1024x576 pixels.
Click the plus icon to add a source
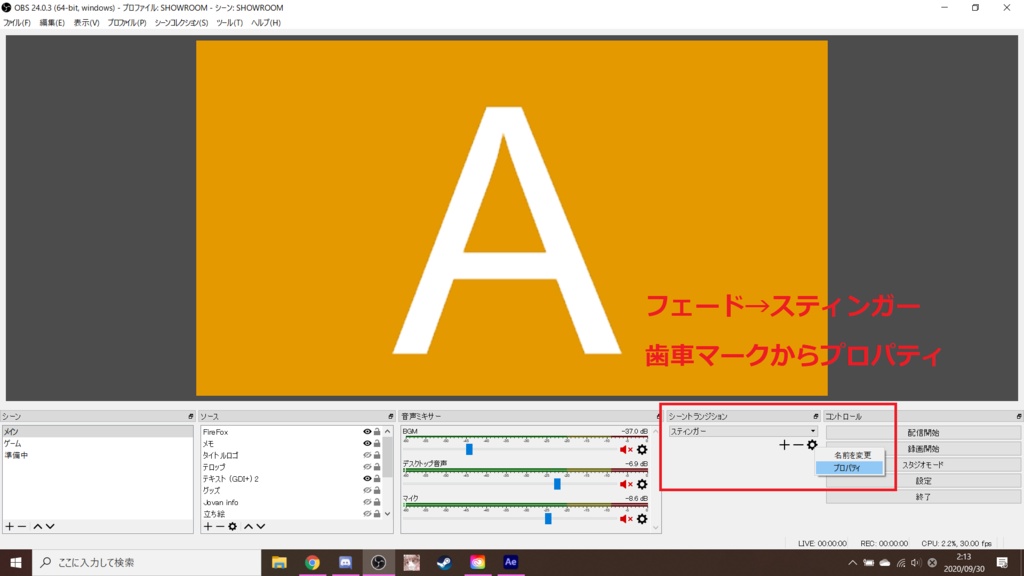tap(208, 527)
